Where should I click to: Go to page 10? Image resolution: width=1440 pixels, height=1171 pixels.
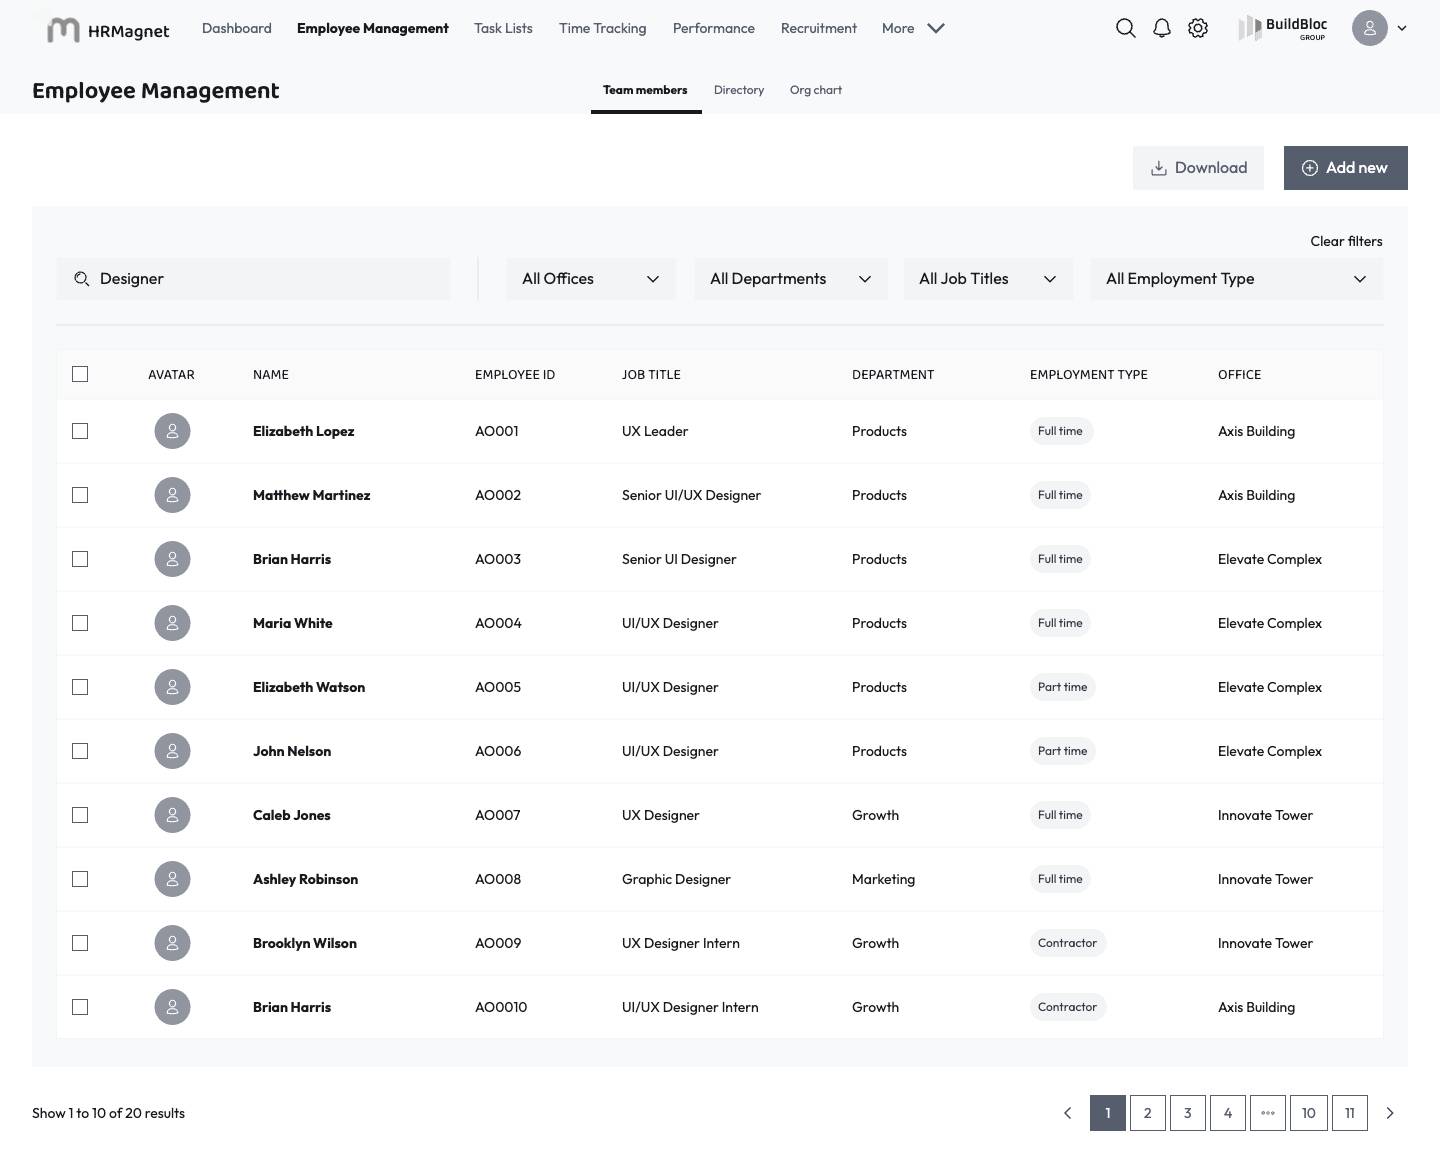pyautogui.click(x=1309, y=1113)
